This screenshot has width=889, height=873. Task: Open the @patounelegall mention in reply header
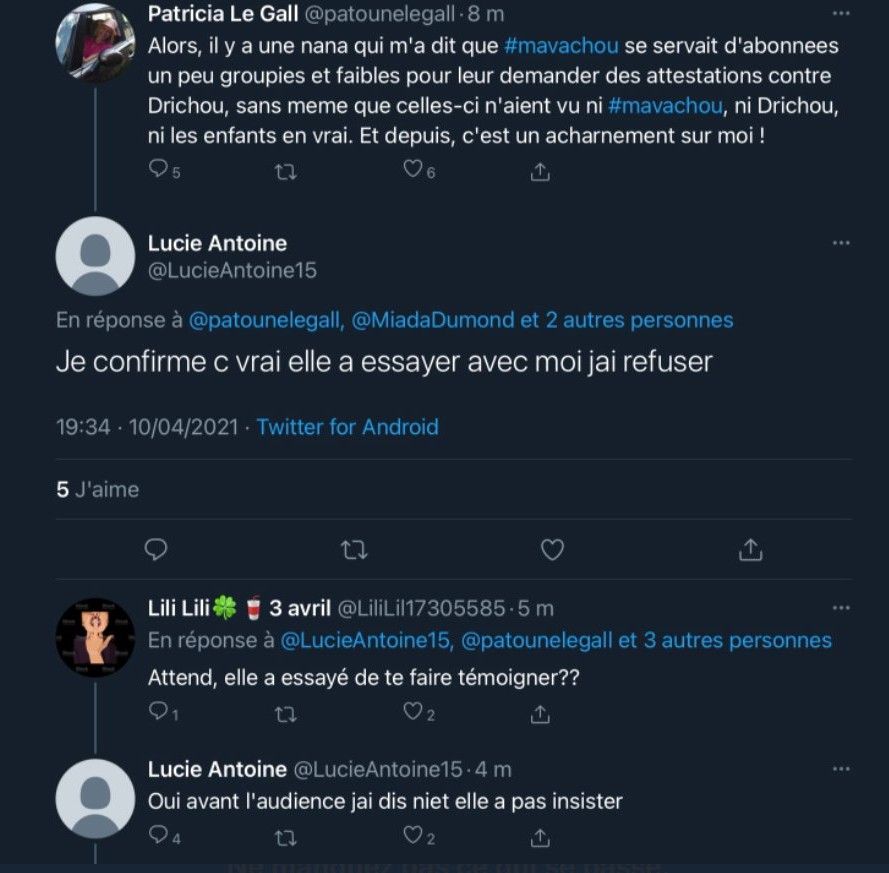click(263, 320)
